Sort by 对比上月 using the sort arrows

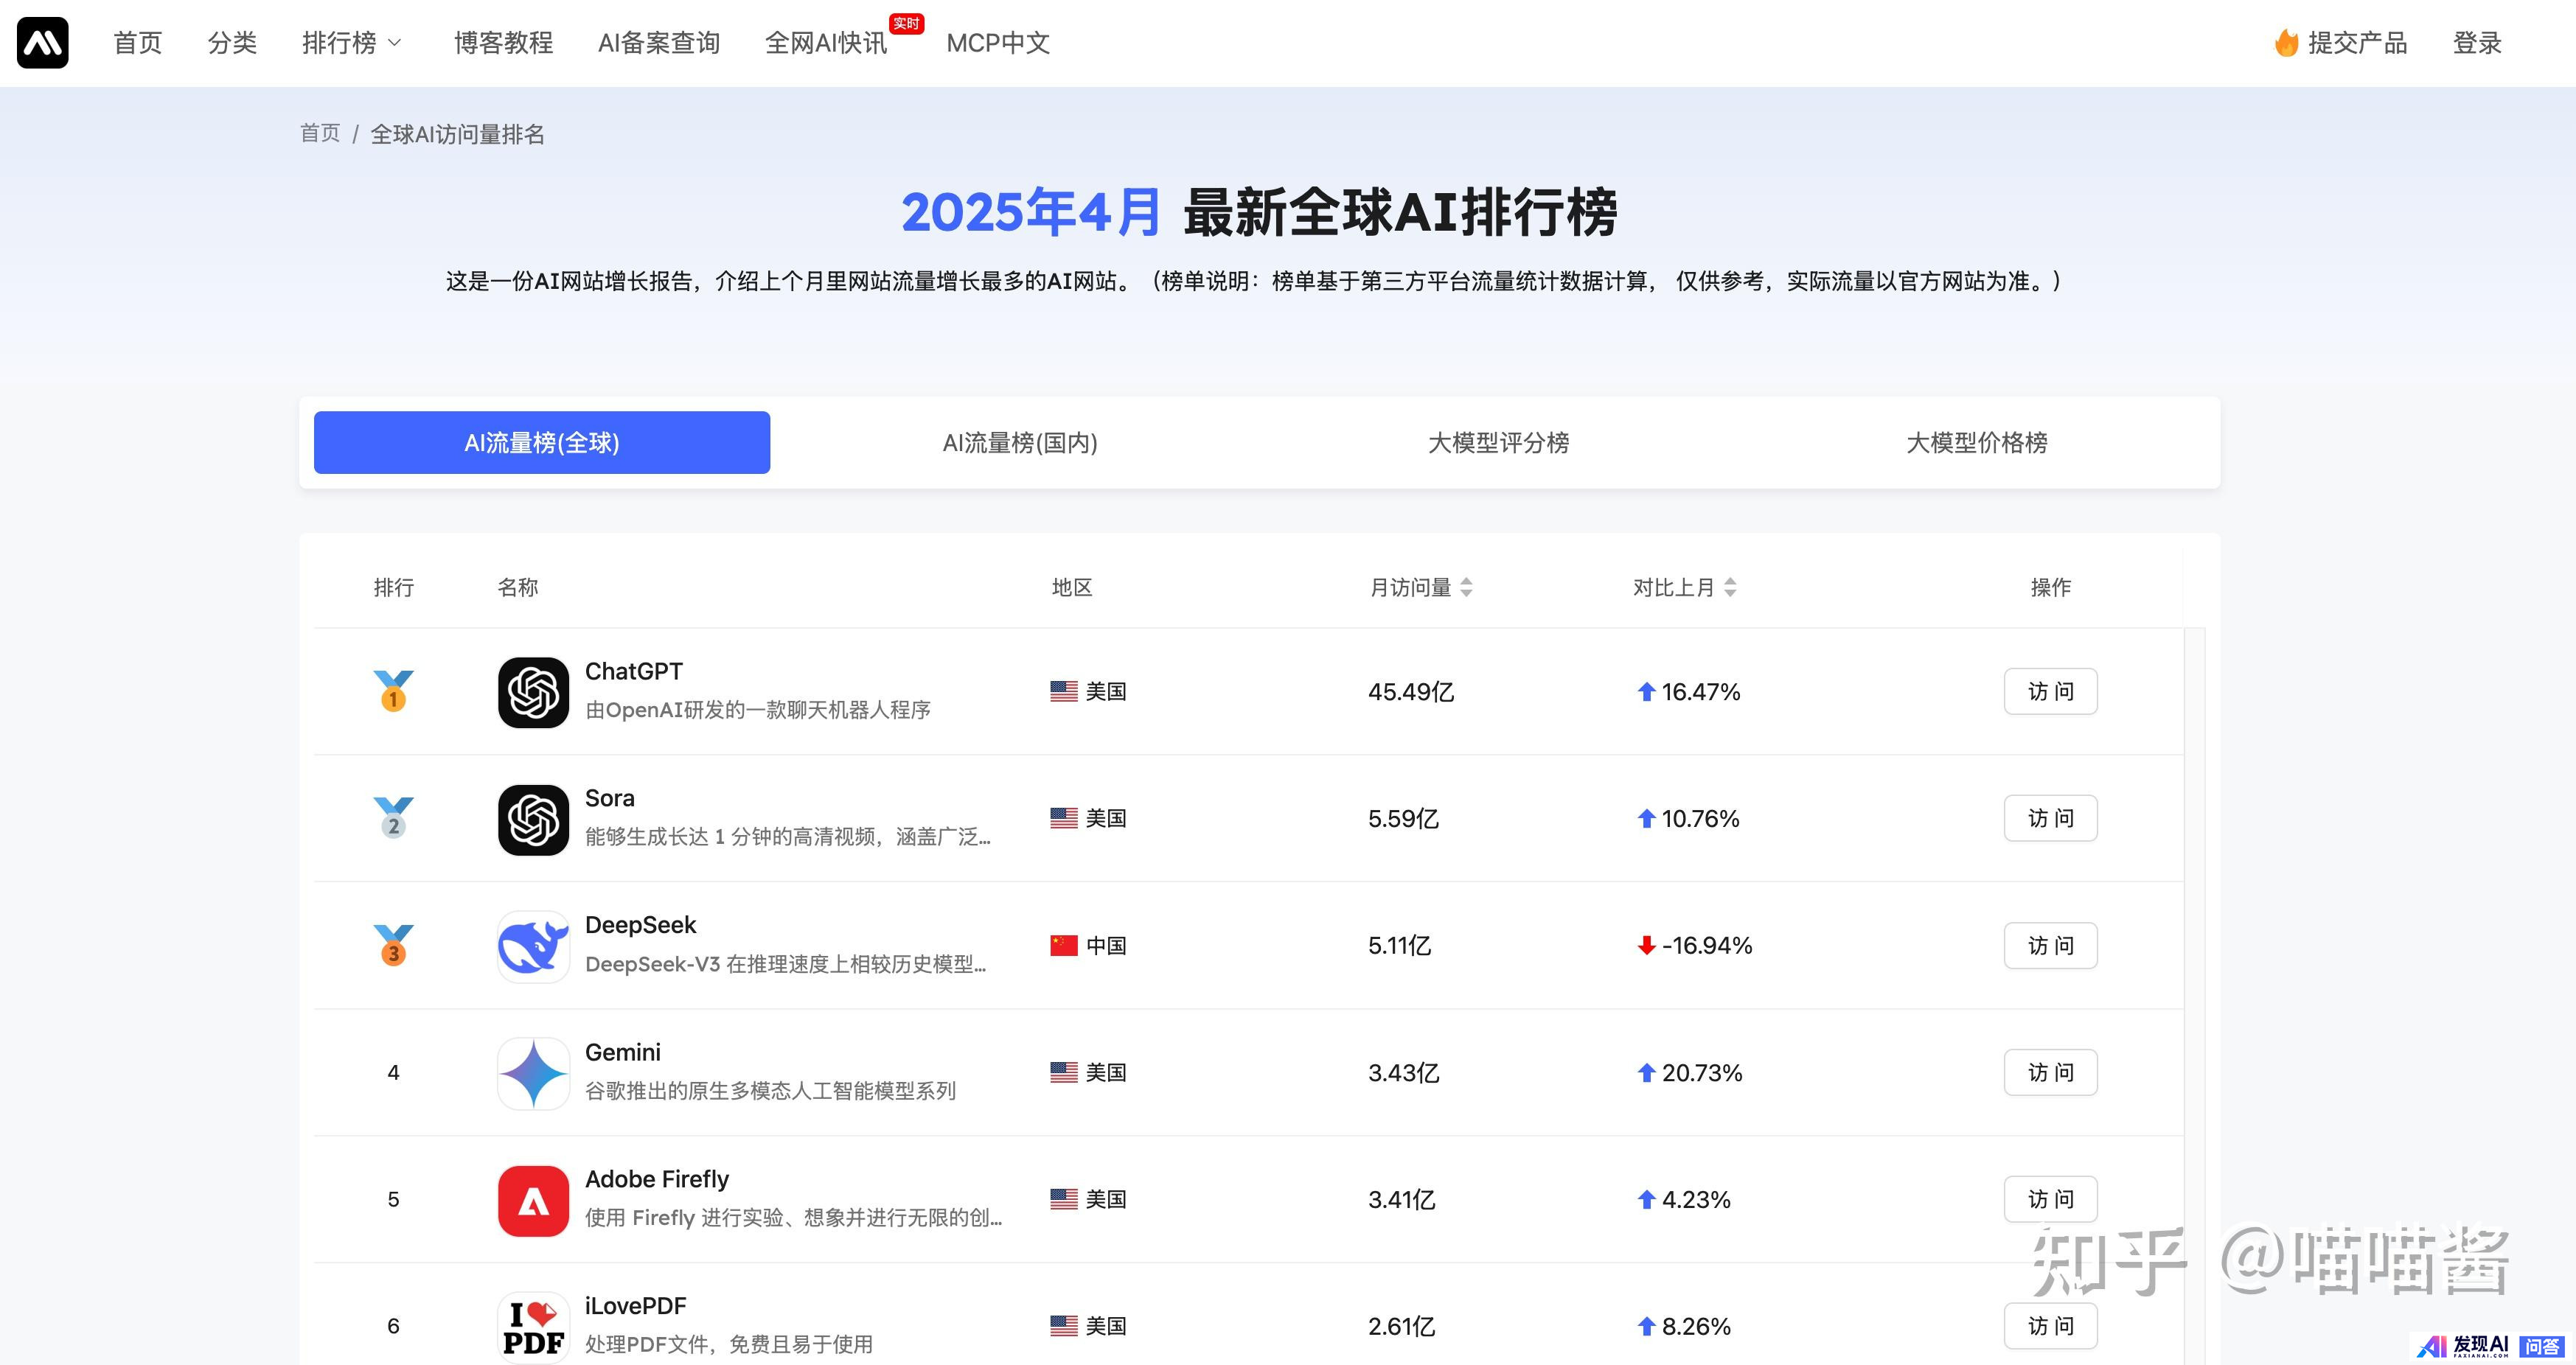coord(1730,587)
